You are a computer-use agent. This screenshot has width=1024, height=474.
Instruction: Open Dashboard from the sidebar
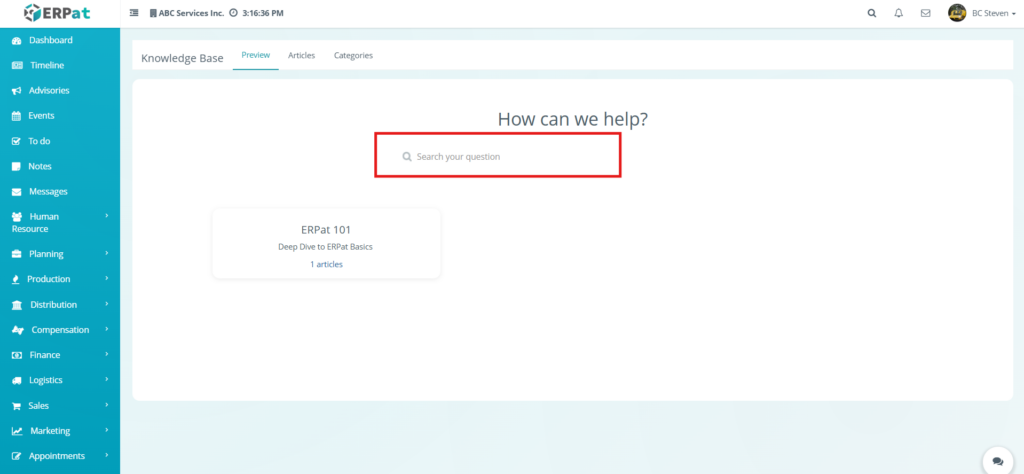[50, 40]
